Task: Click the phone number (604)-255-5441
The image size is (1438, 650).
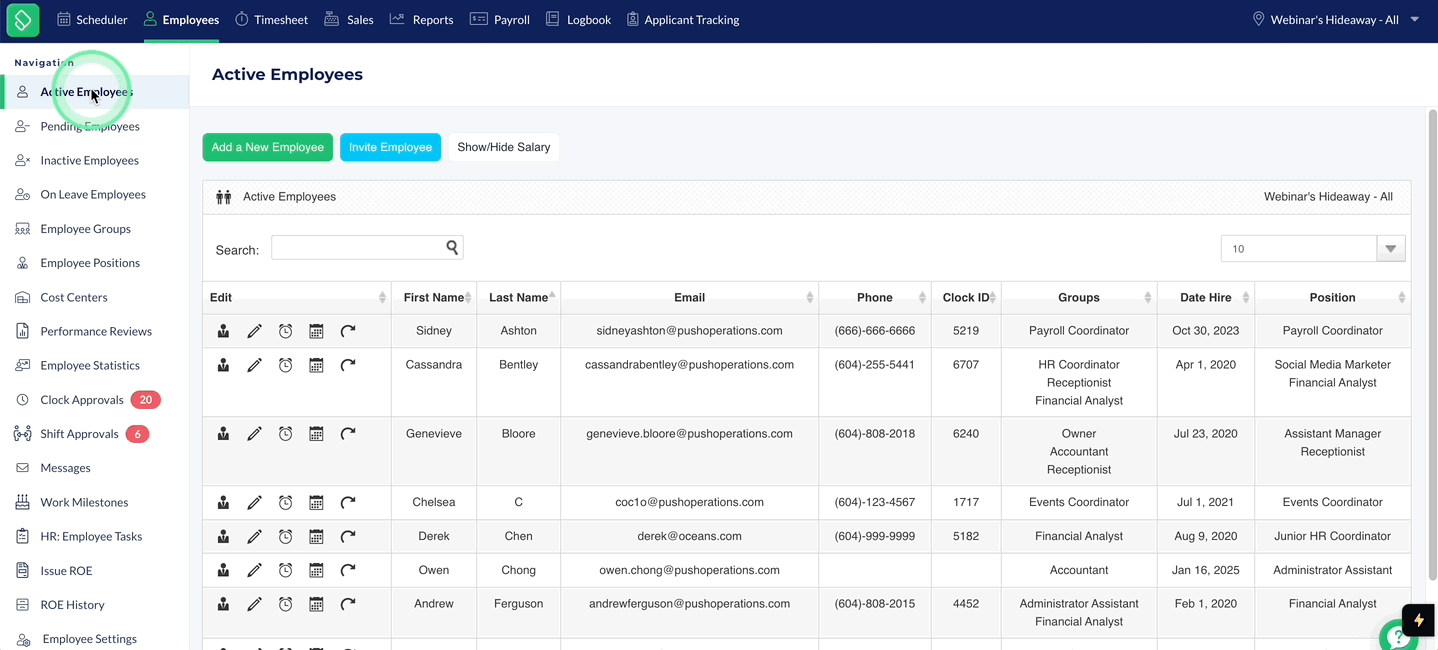Action: (x=875, y=365)
